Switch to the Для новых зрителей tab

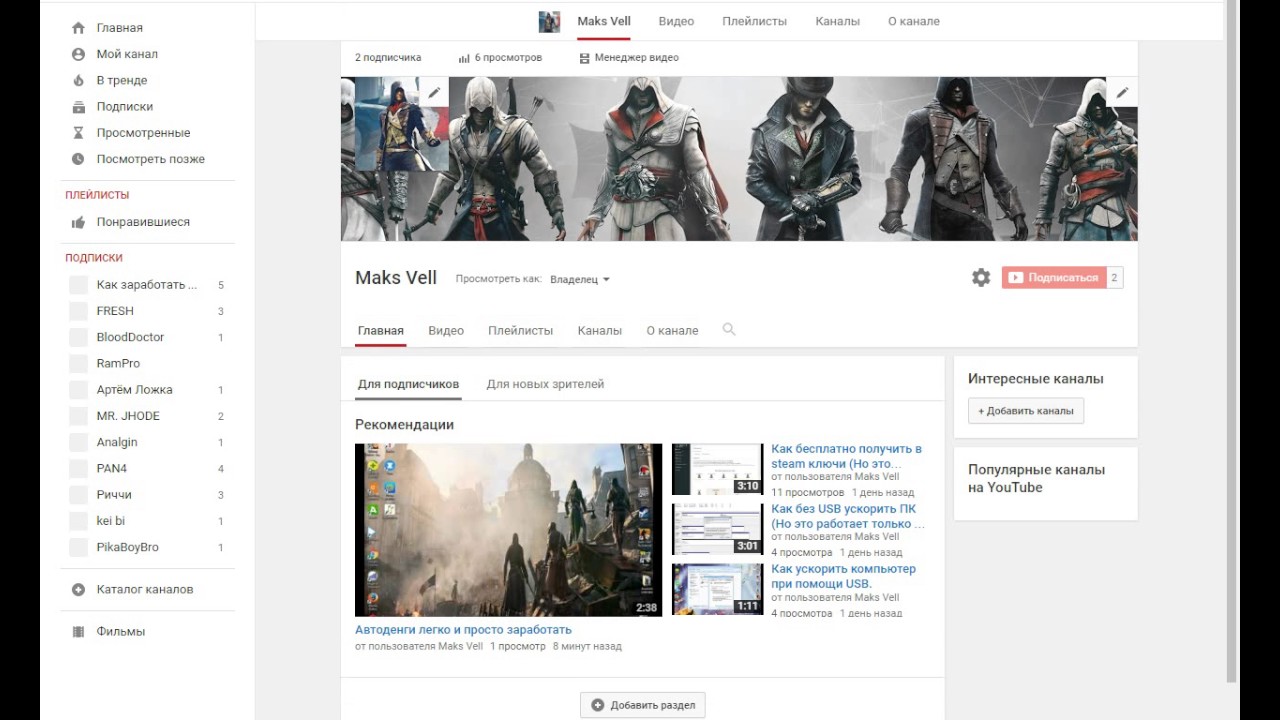pos(545,384)
